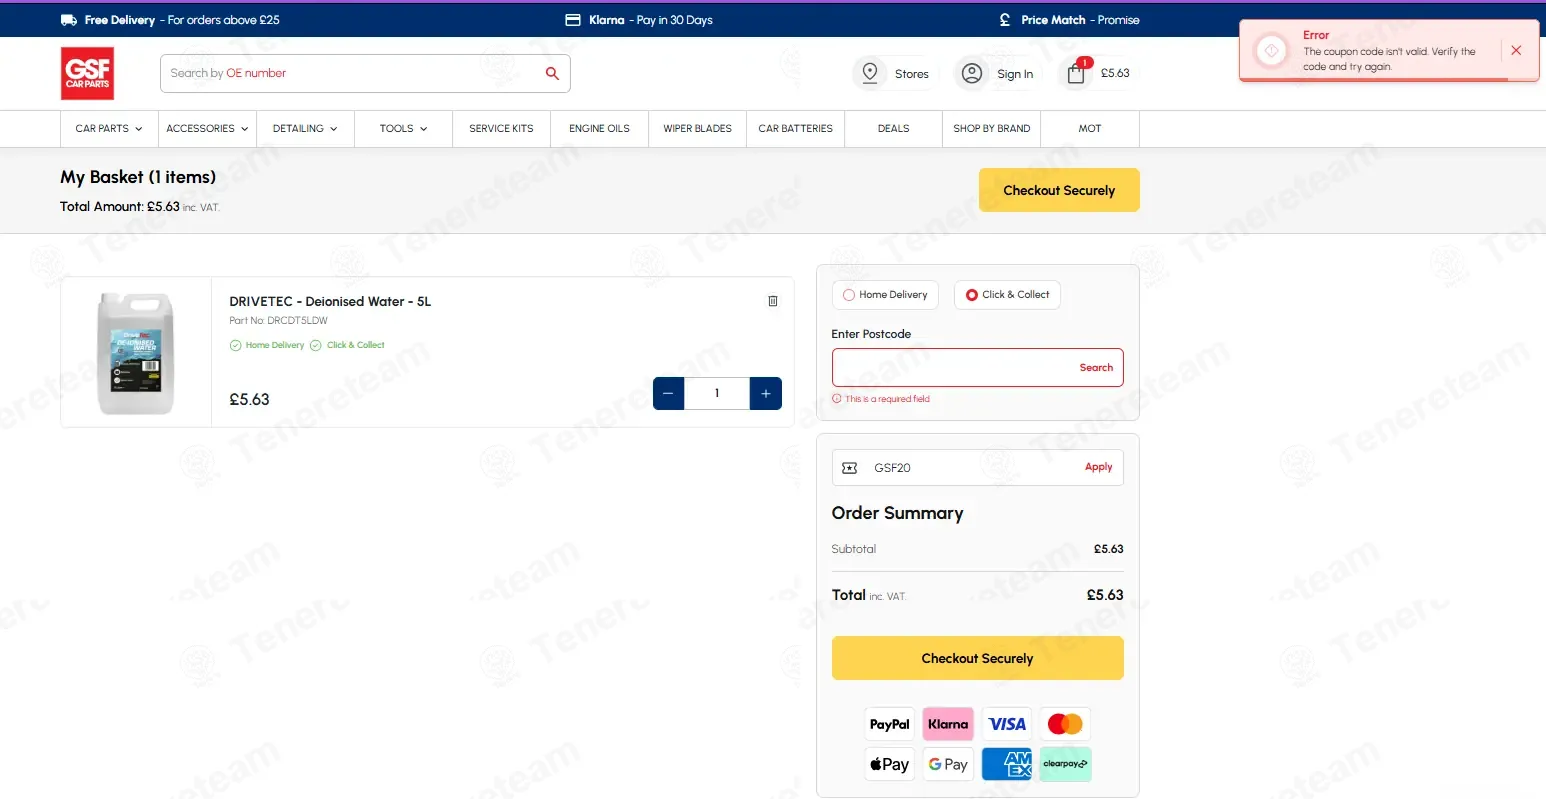Click the VISA payment logo
The image size is (1546, 799).
1007,724
